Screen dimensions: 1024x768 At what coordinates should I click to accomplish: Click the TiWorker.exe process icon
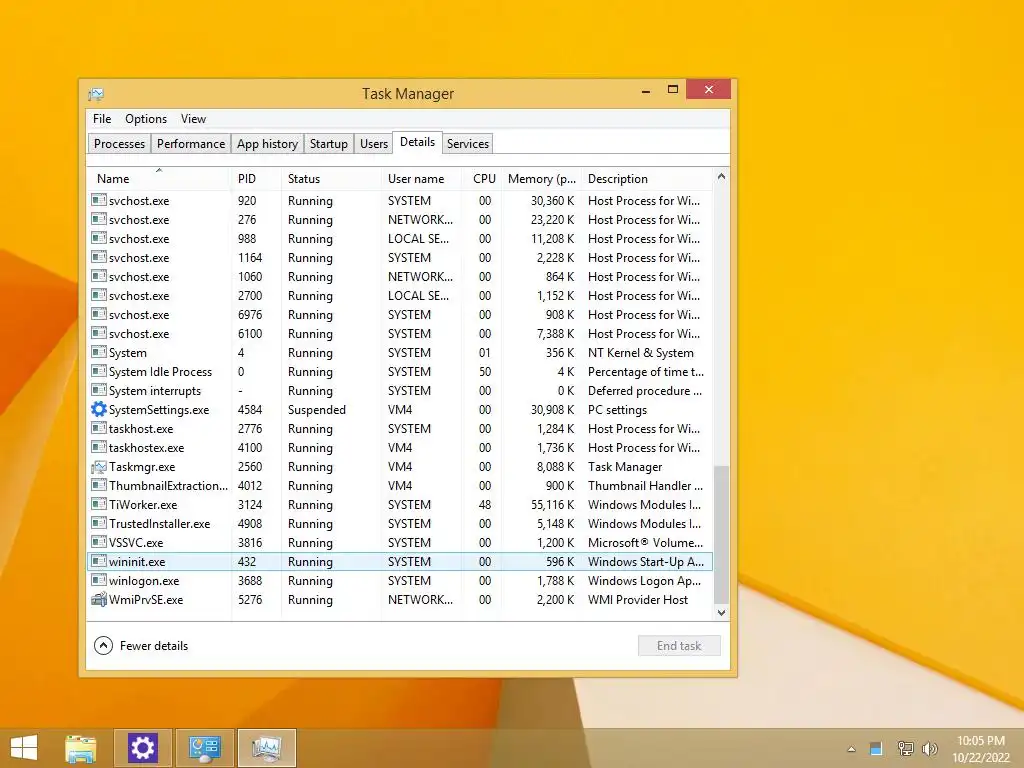99,505
